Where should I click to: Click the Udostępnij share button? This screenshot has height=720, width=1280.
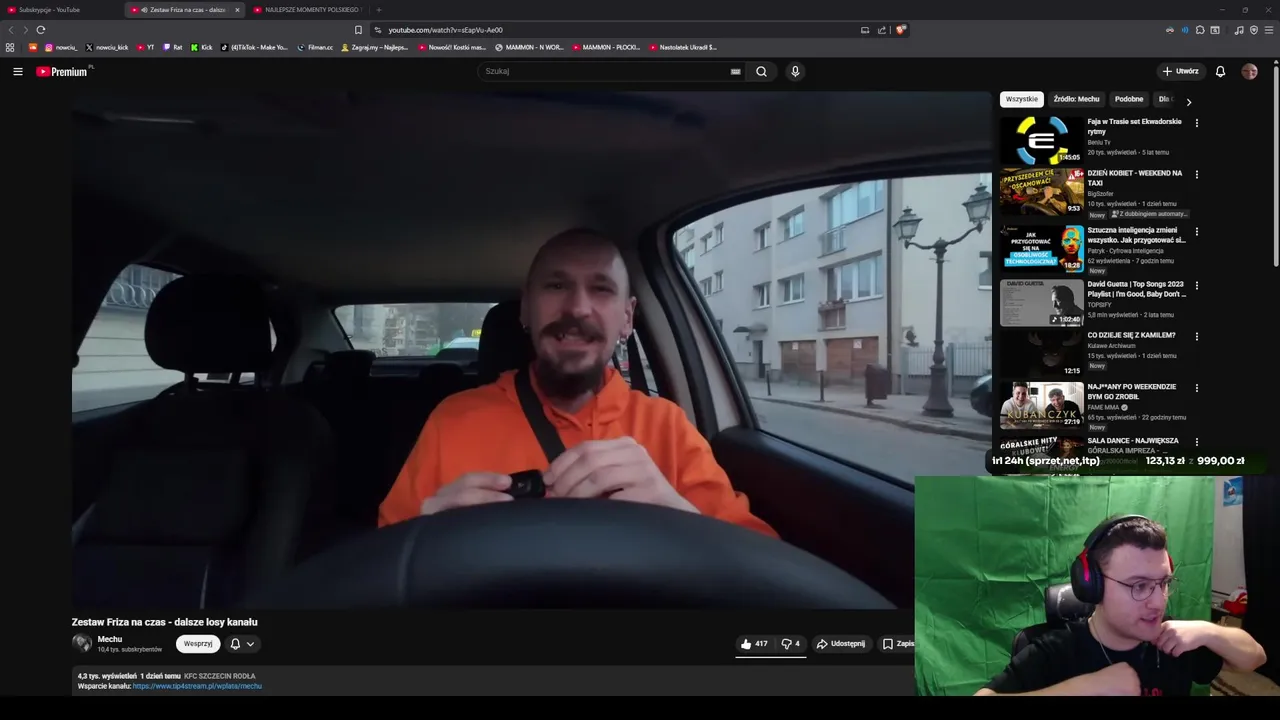(x=840, y=644)
